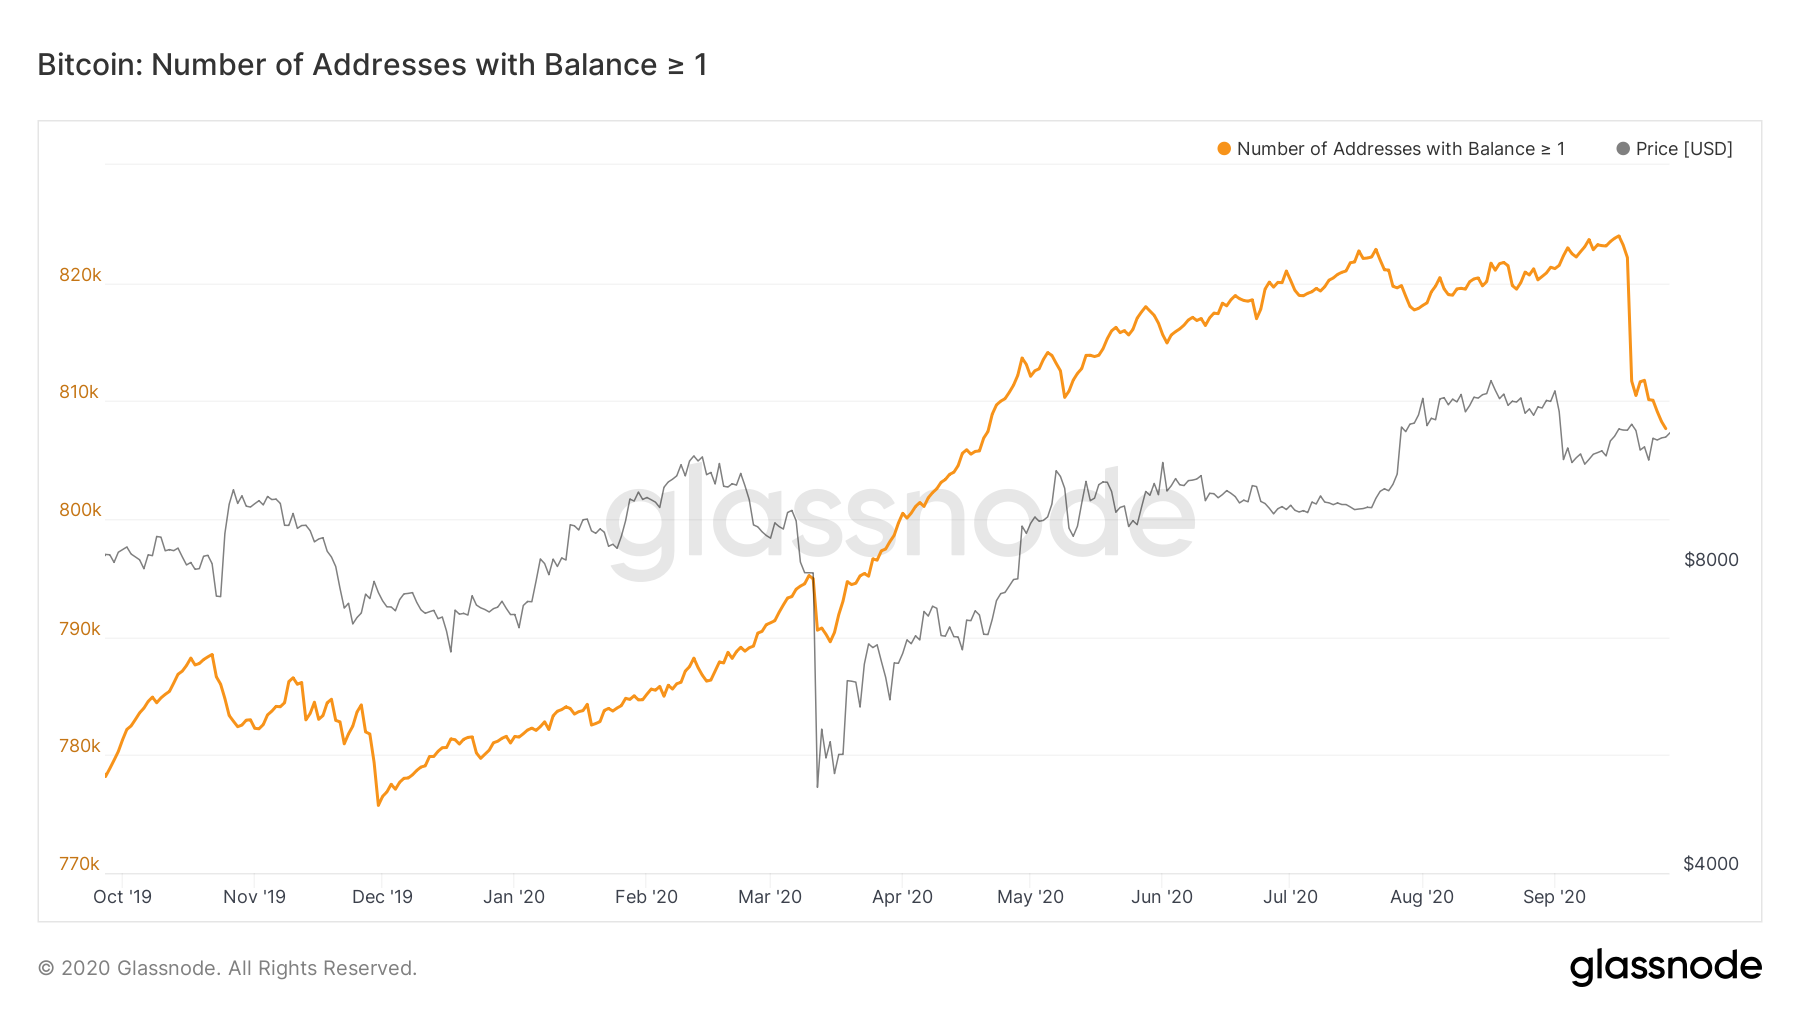
Task: Click the chart title text
Action: (x=372, y=65)
